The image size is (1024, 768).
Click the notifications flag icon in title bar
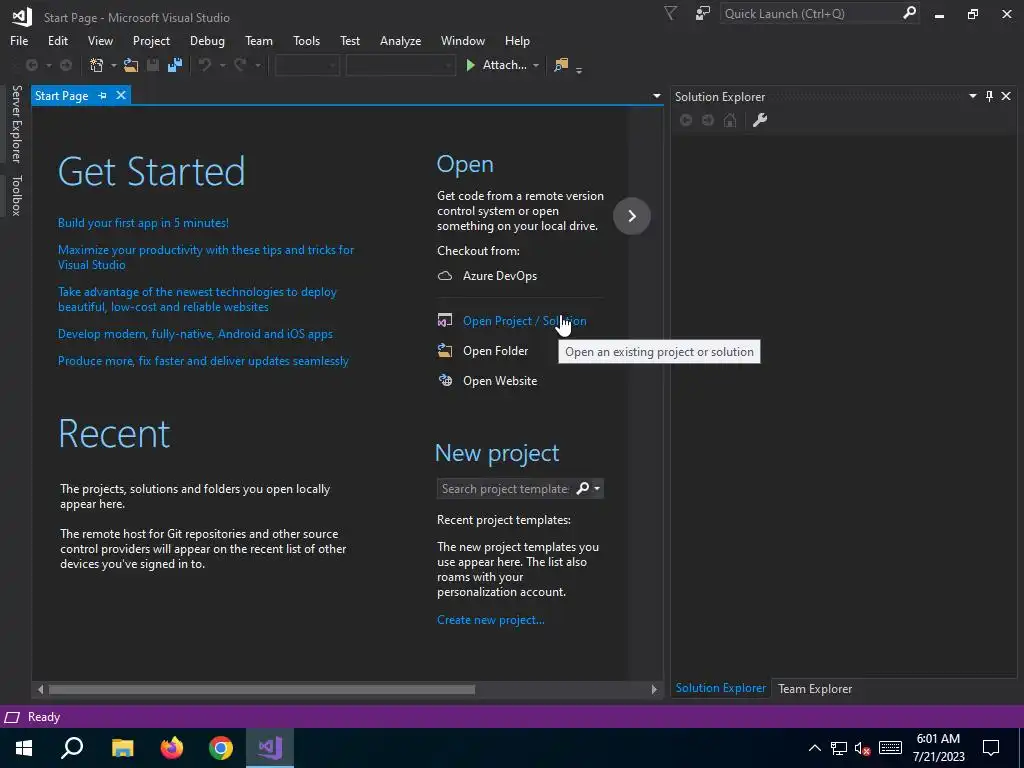670,13
